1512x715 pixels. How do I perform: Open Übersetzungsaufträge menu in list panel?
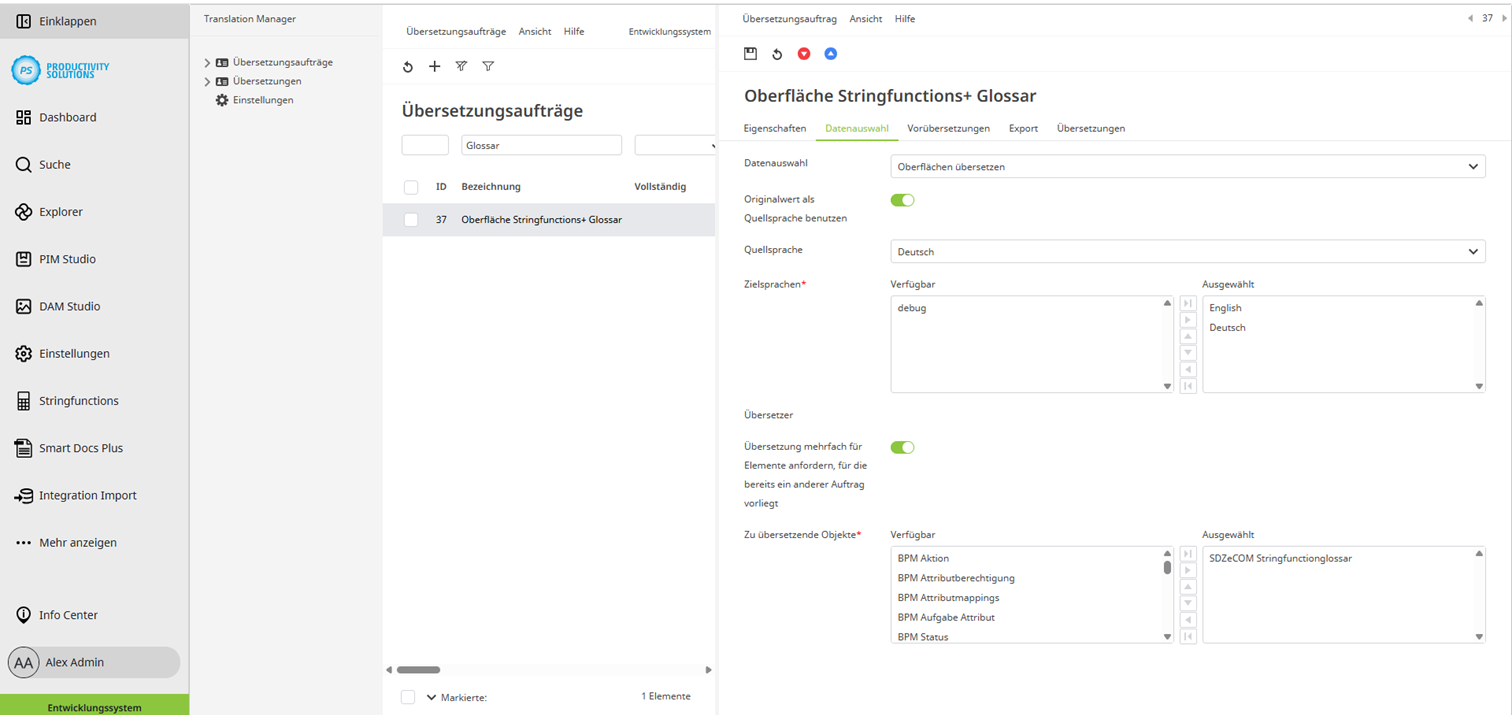click(x=456, y=32)
